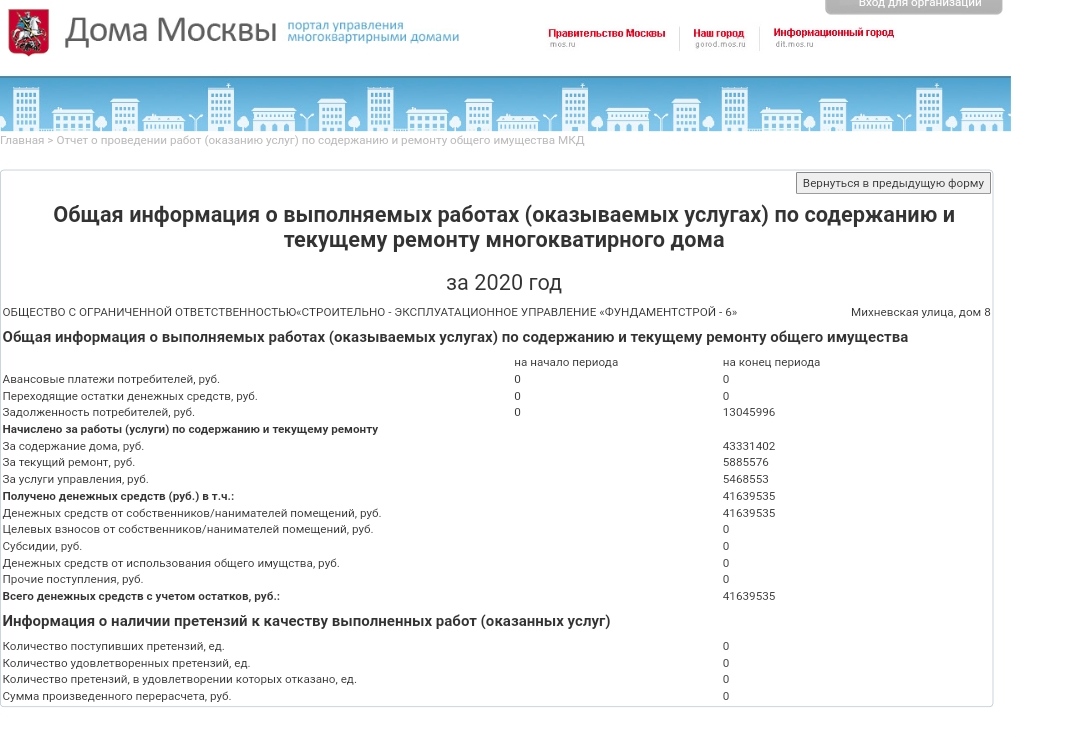This screenshot has width=1080, height=737.
Task: Open the Правительство Москвы link
Action: pos(606,33)
